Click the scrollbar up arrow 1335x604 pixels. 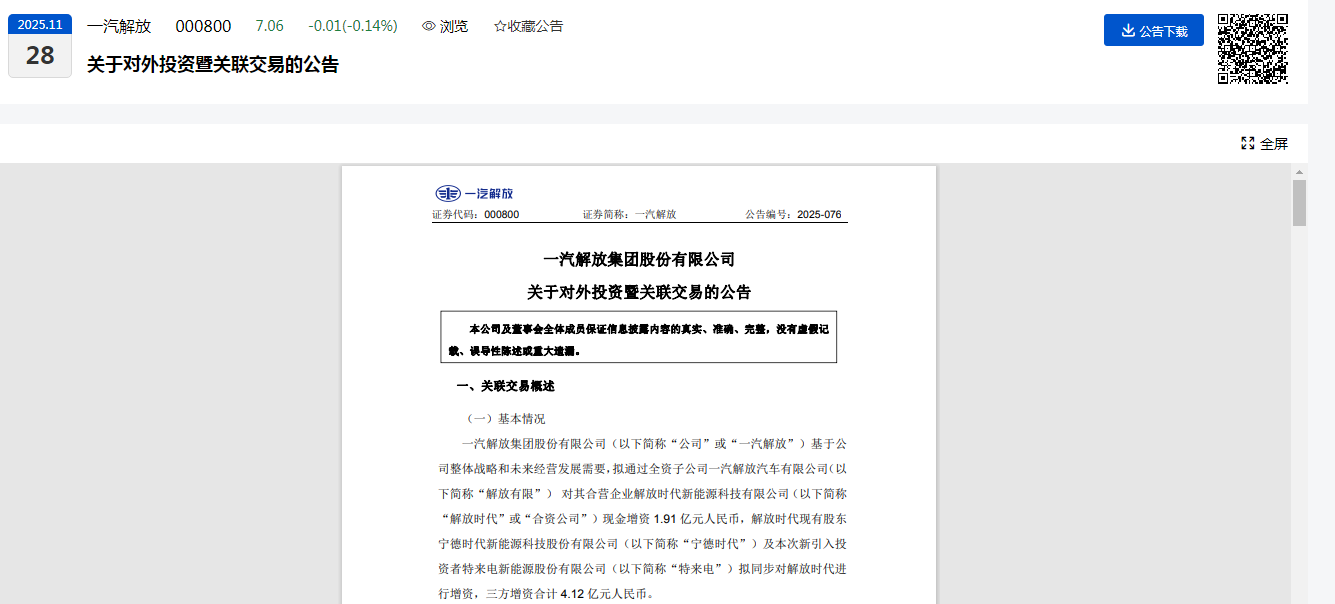pos(1299,172)
